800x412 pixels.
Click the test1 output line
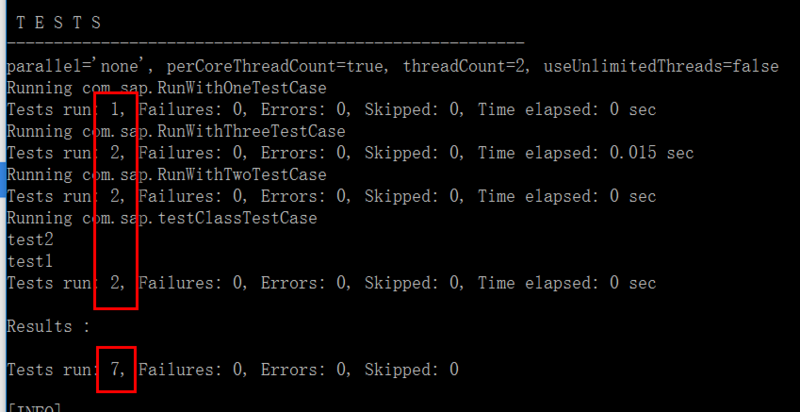pos(28,262)
